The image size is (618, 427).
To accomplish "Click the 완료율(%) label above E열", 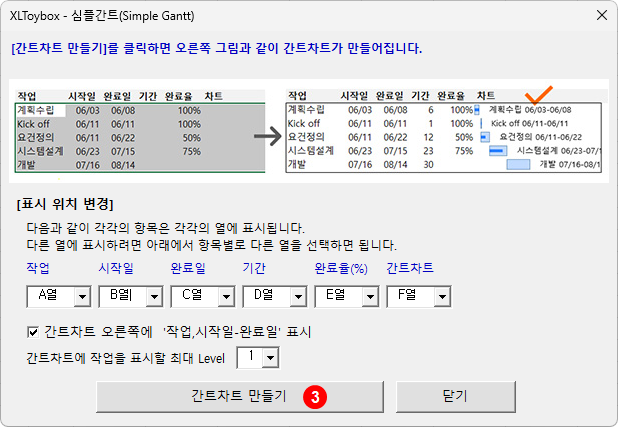I will click(341, 269).
